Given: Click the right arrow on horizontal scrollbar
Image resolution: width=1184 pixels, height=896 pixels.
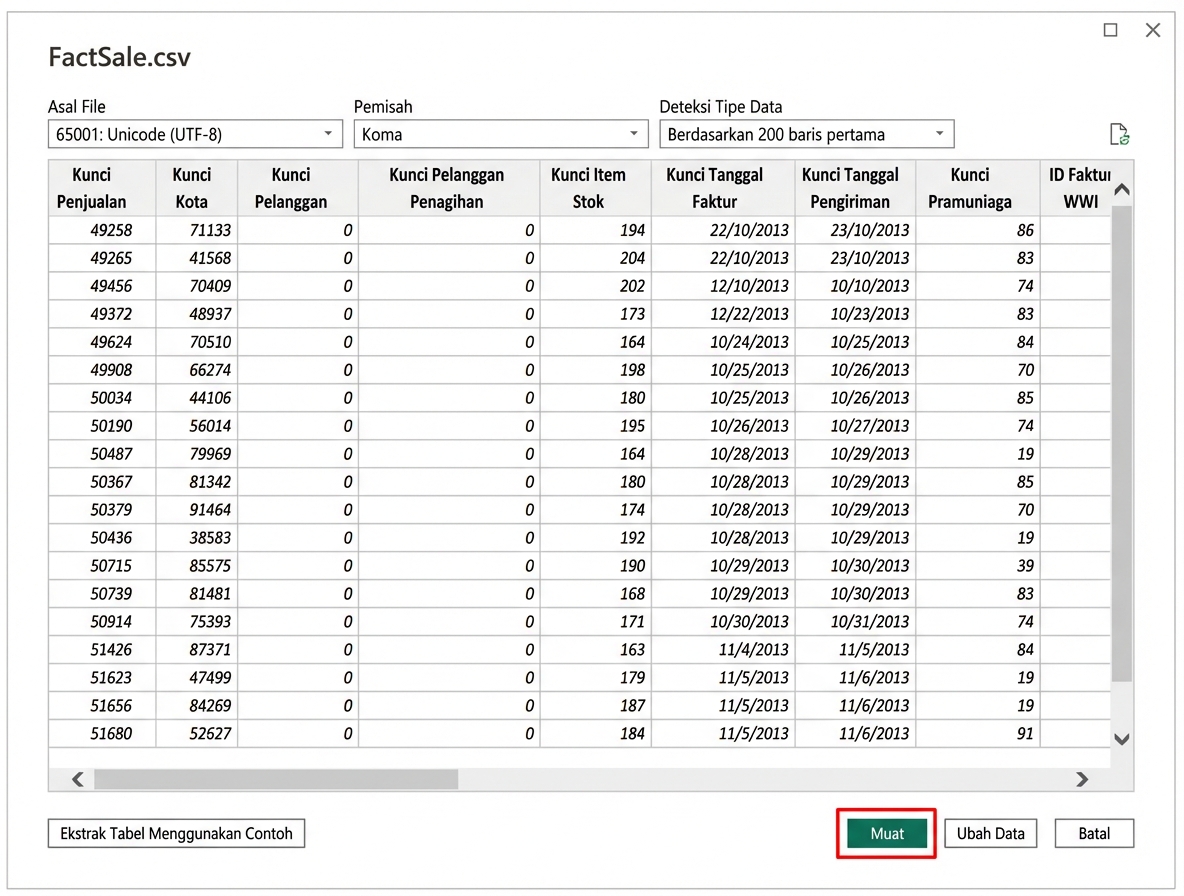Looking at the screenshot, I should click(x=1082, y=779).
